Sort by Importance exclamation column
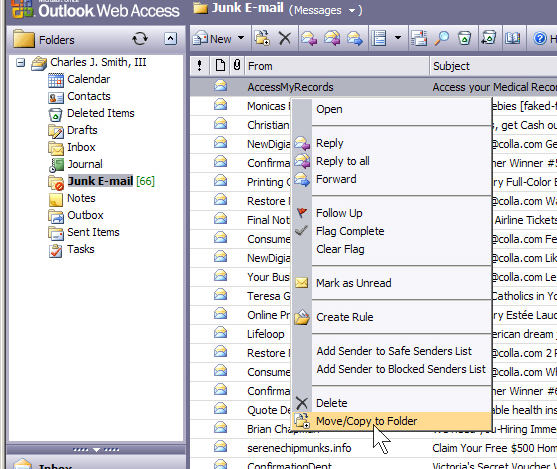The image size is (557, 469). 200,66
